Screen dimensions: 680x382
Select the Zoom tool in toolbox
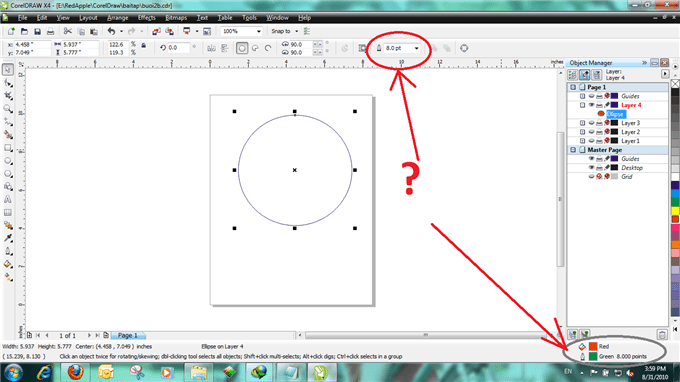(x=8, y=108)
